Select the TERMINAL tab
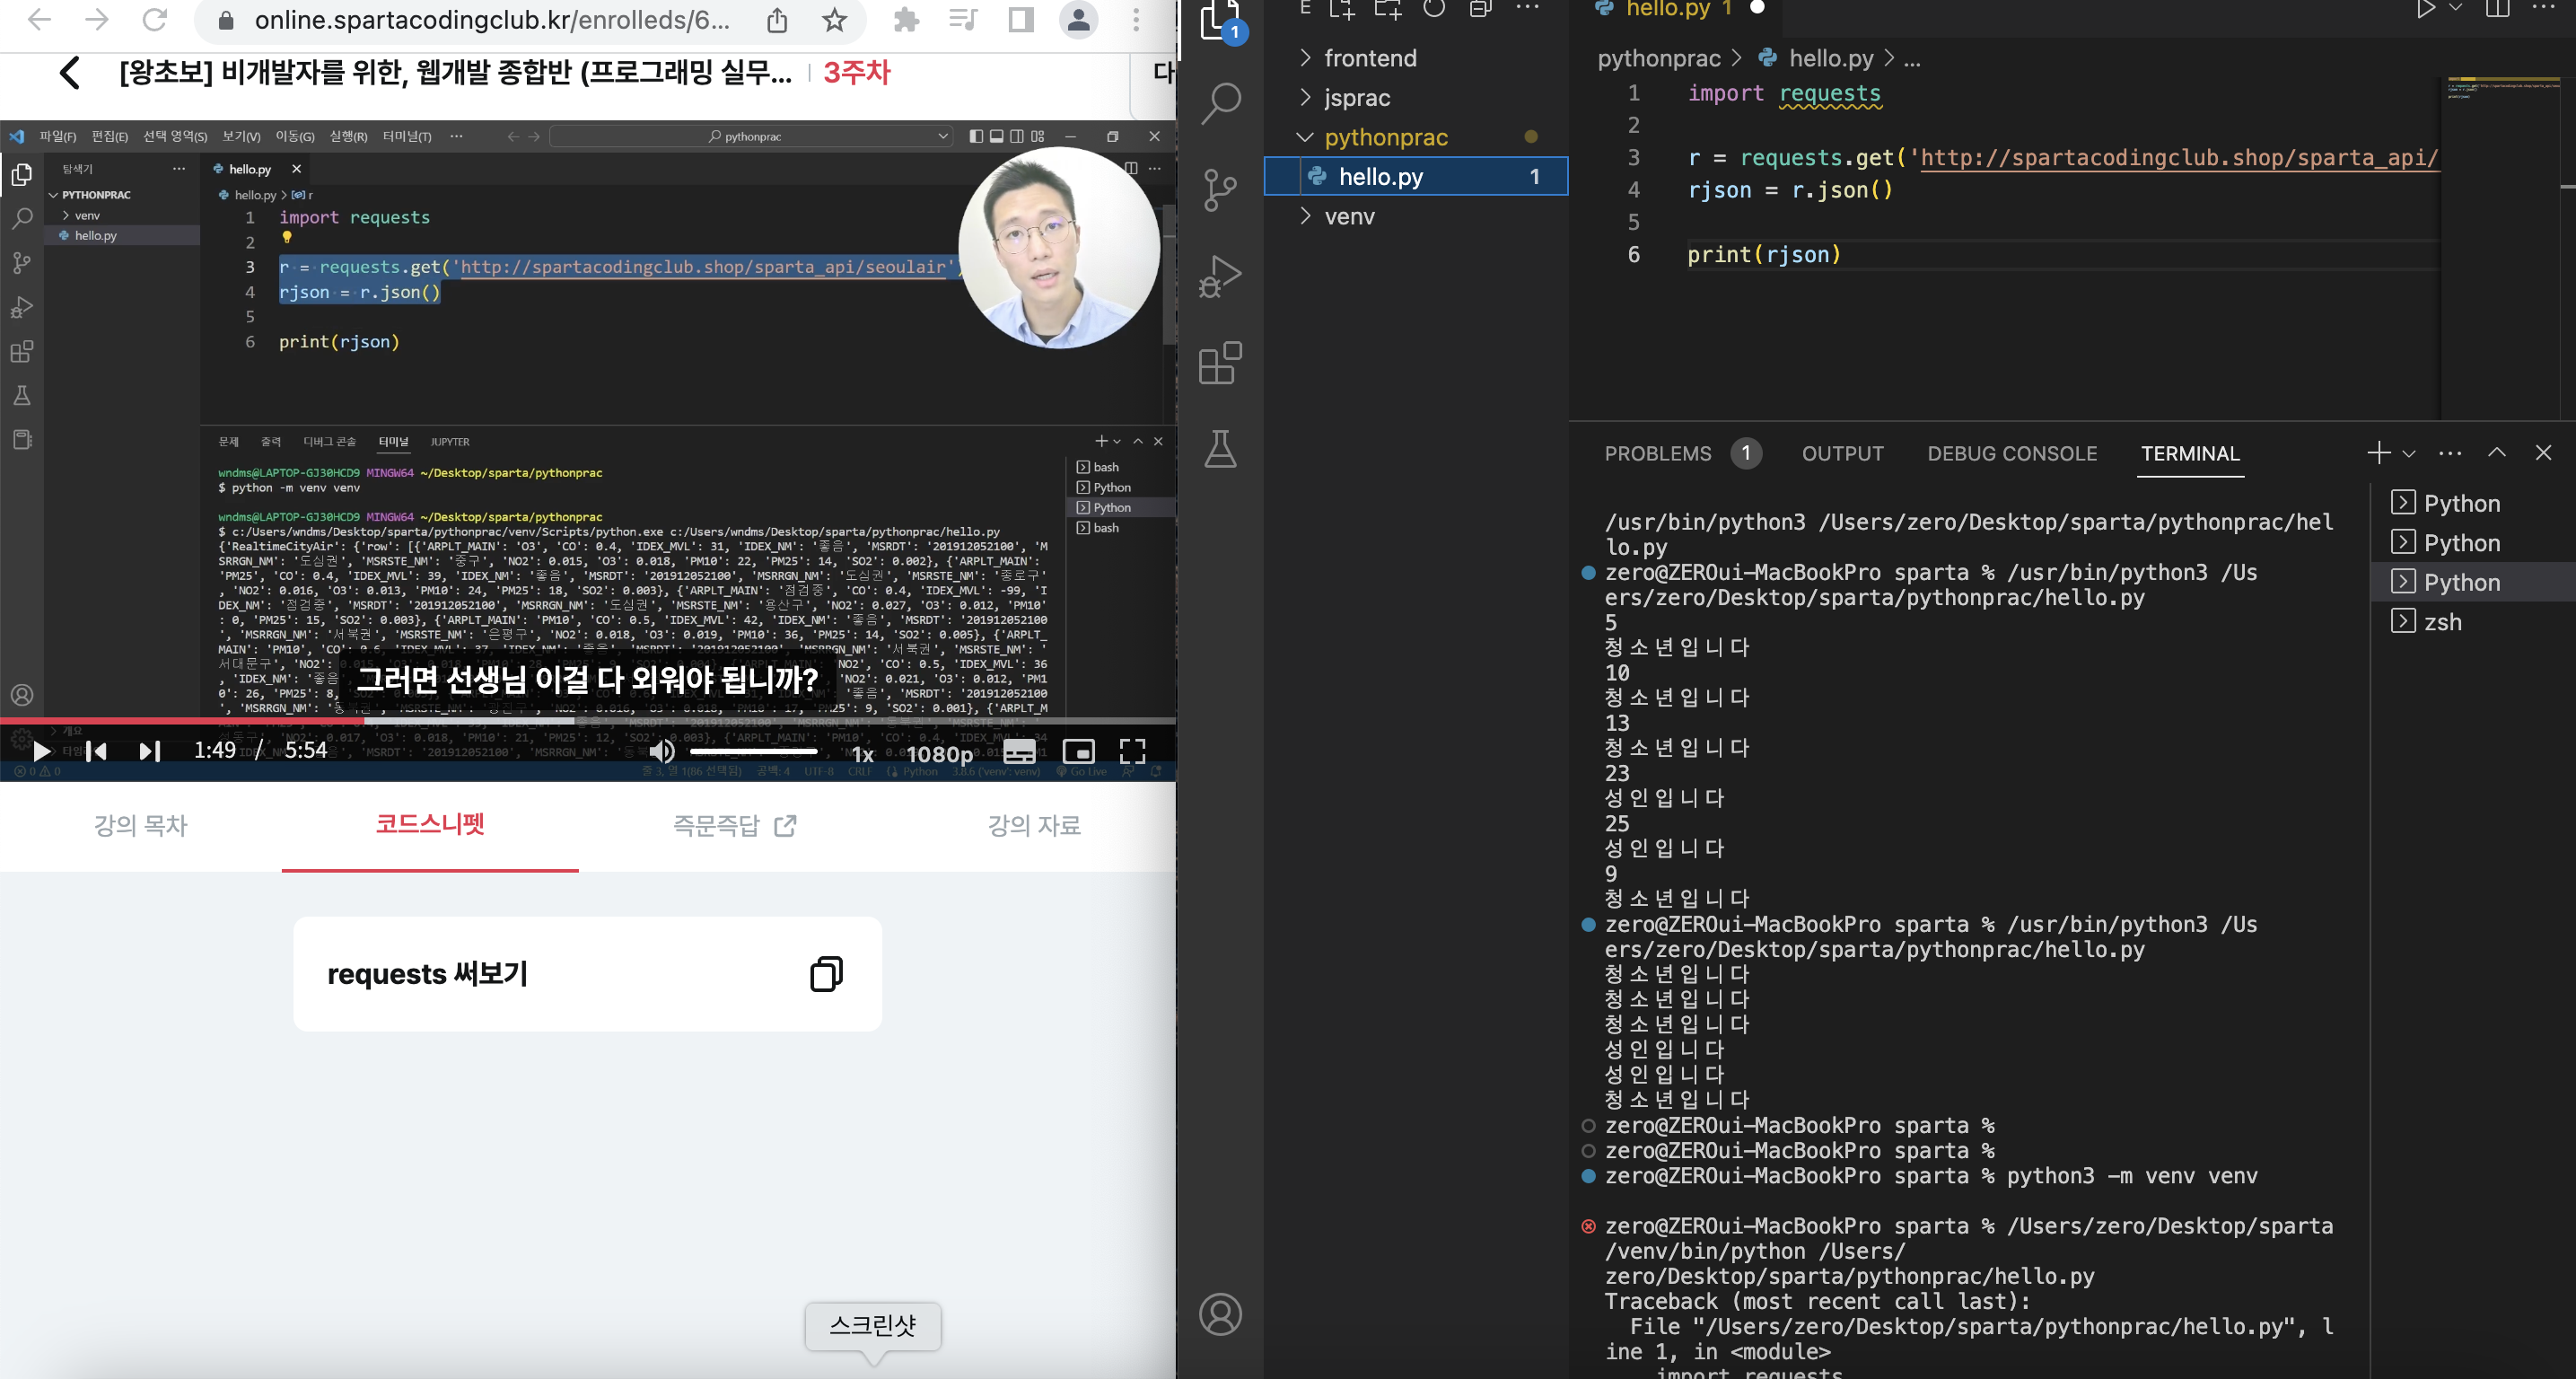This screenshot has height=1379, width=2576. tap(2190, 454)
